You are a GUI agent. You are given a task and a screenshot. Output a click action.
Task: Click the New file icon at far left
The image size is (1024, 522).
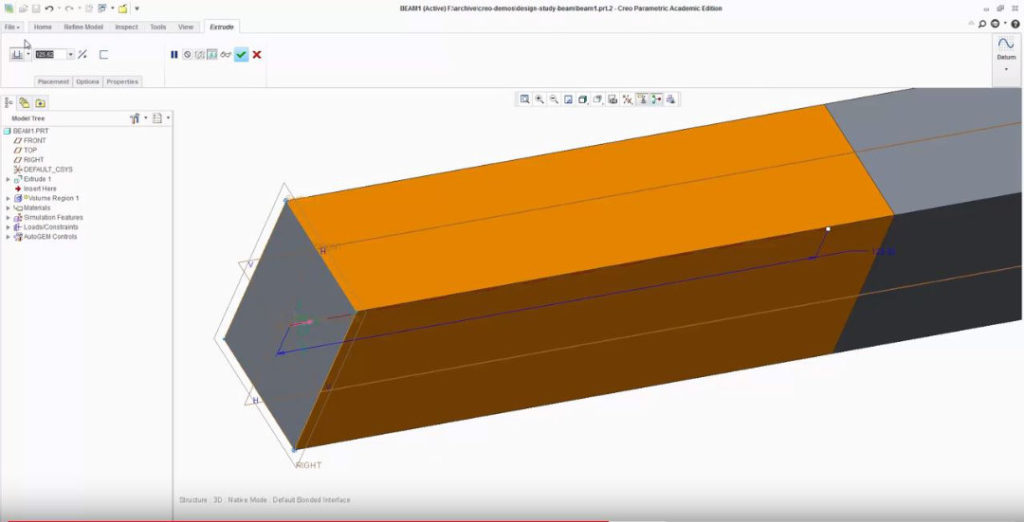8,8
